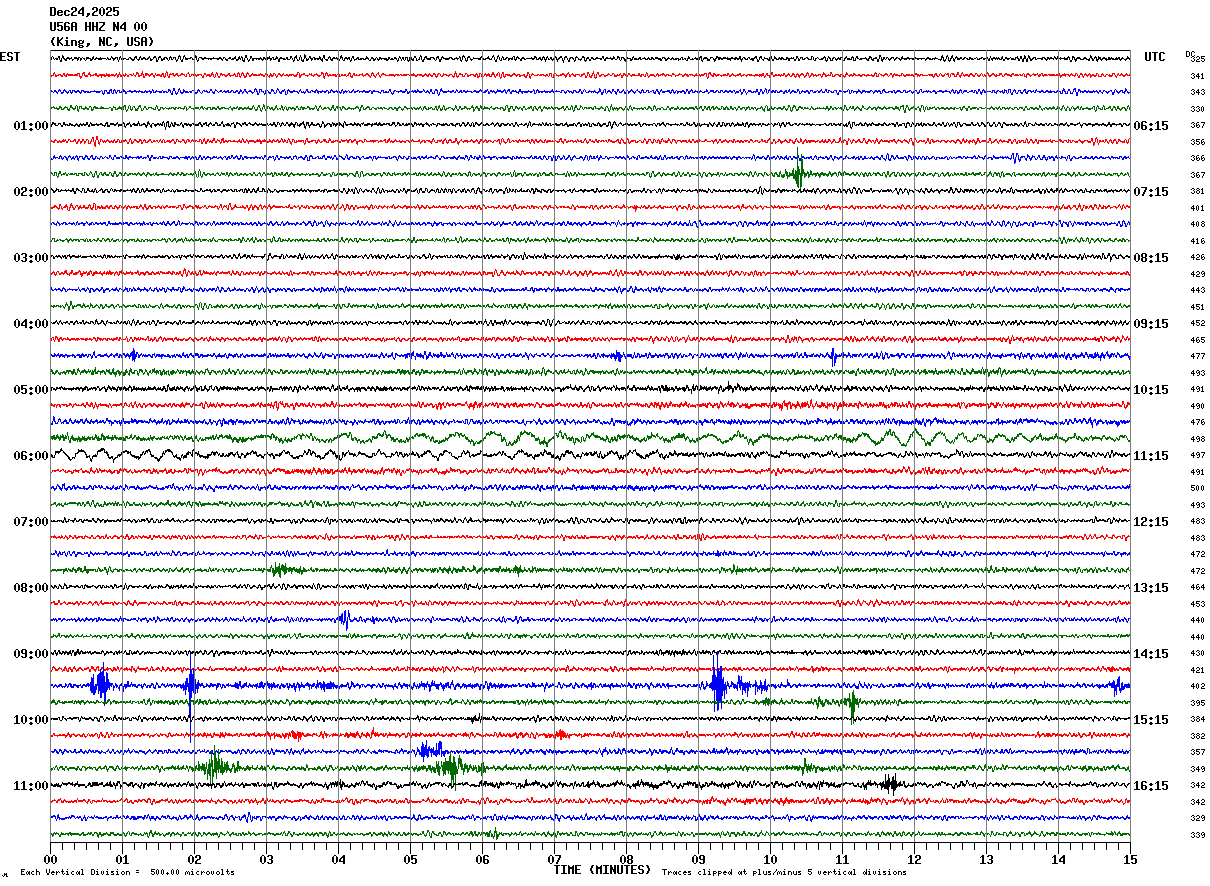Click the UTC timezone label
This screenshot has height=886, width=1210.
click(x=1155, y=57)
